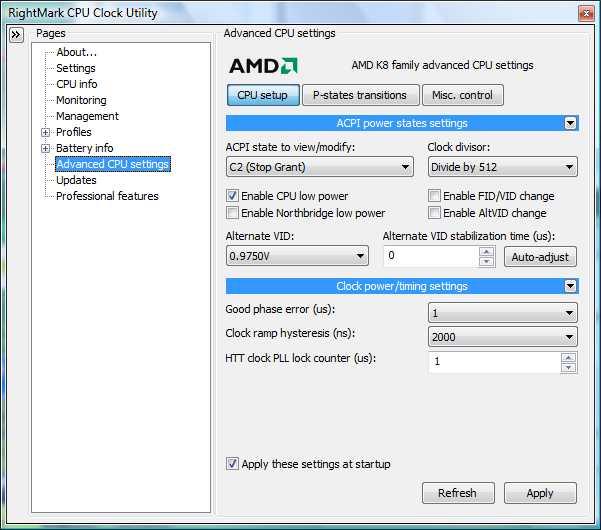Collapse the ACPI power states settings section
601x530 pixels.
[570, 123]
